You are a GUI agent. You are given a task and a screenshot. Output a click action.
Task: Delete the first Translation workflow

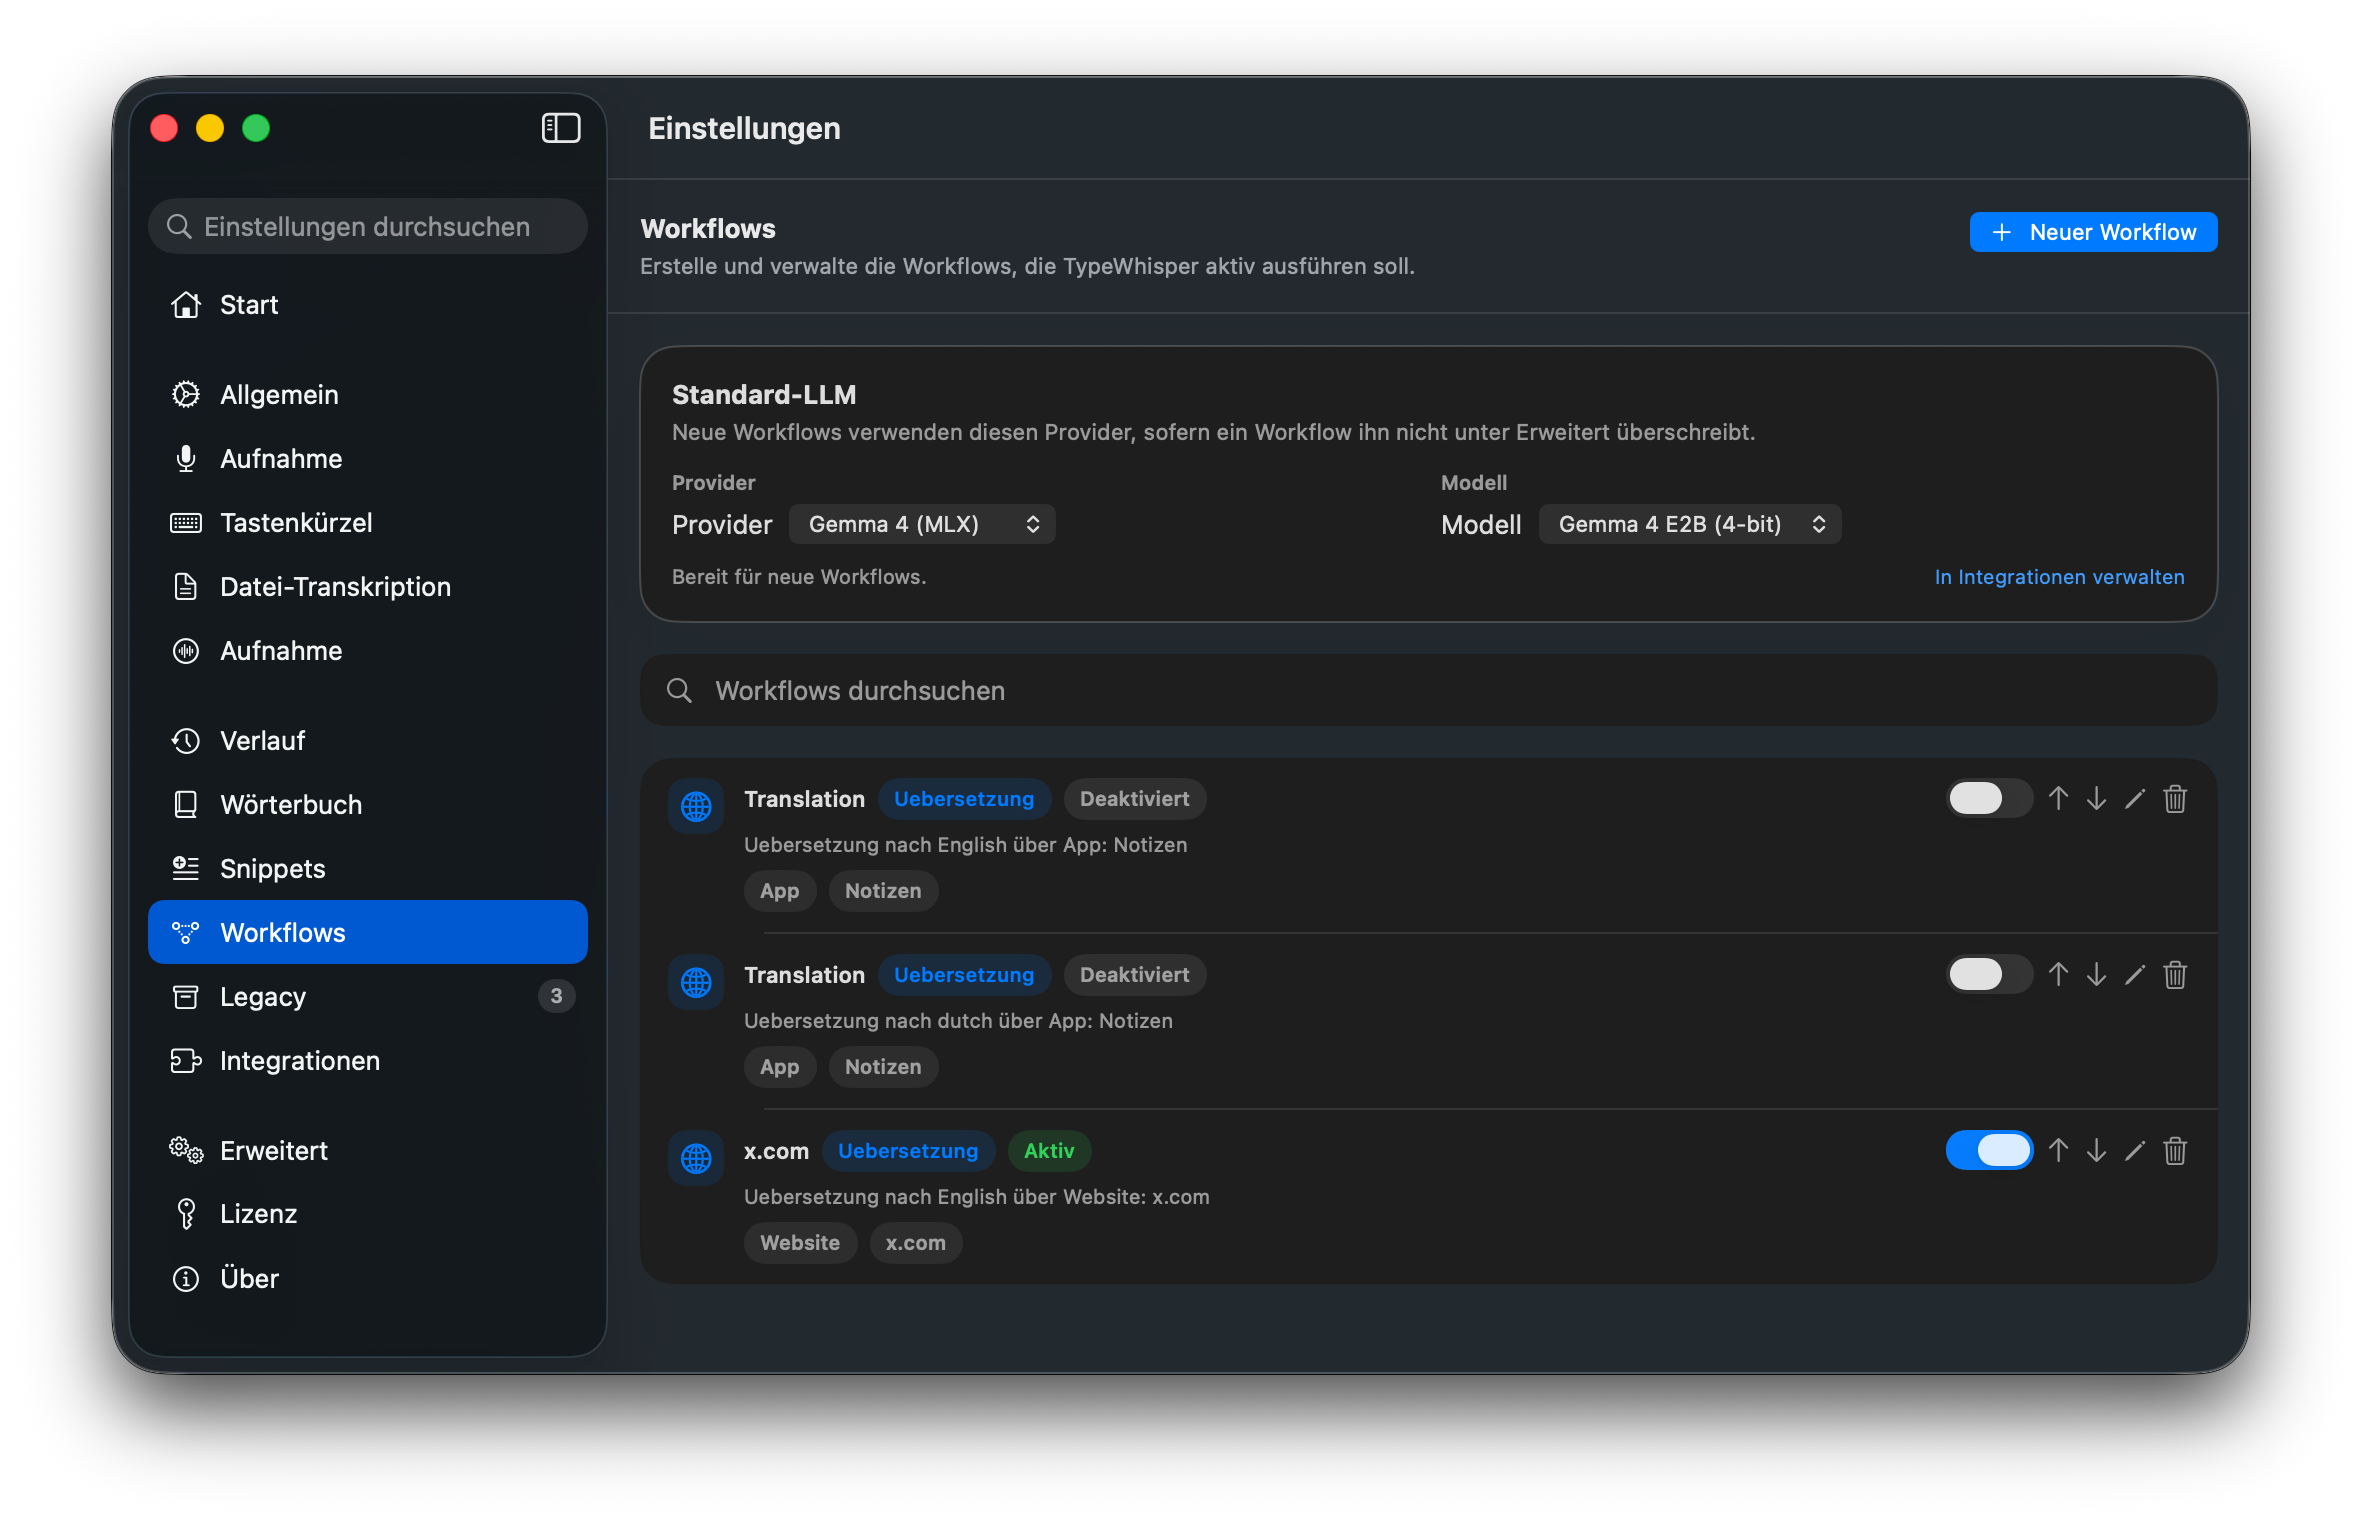[x=2175, y=799]
